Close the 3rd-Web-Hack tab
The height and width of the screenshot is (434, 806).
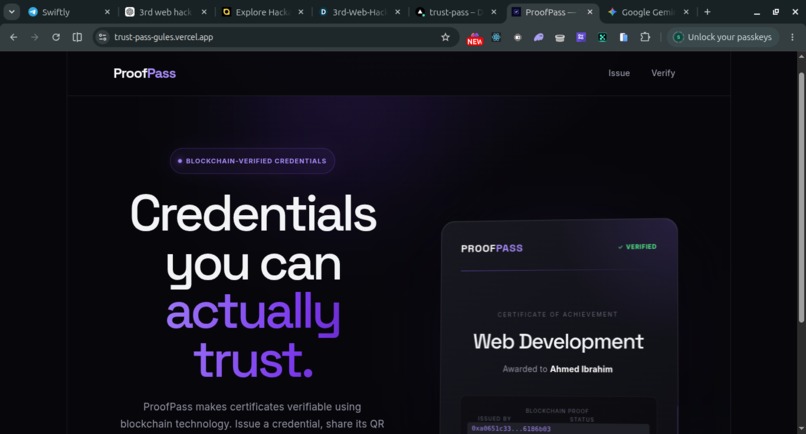point(397,12)
